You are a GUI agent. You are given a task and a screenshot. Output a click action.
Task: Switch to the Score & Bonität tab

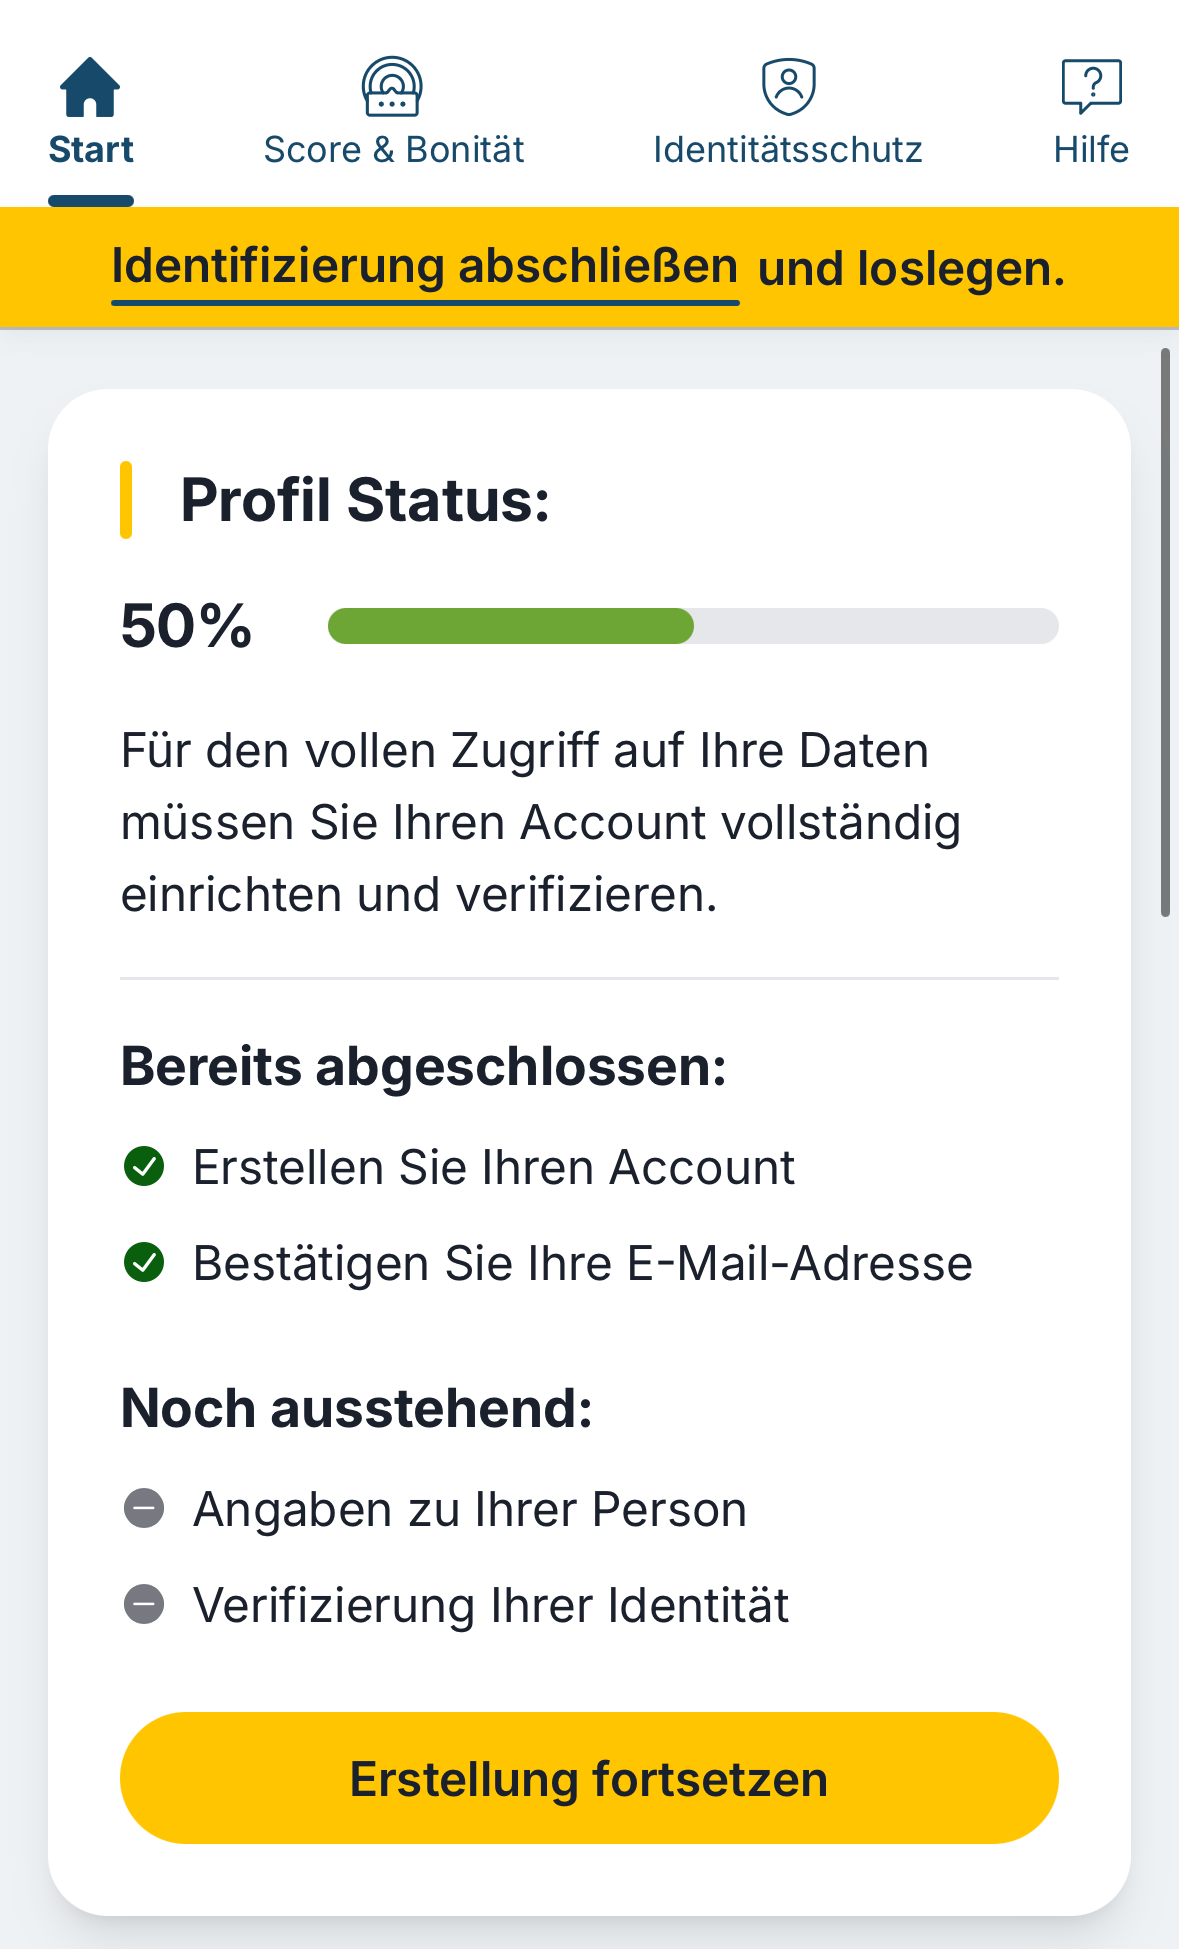point(394,150)
